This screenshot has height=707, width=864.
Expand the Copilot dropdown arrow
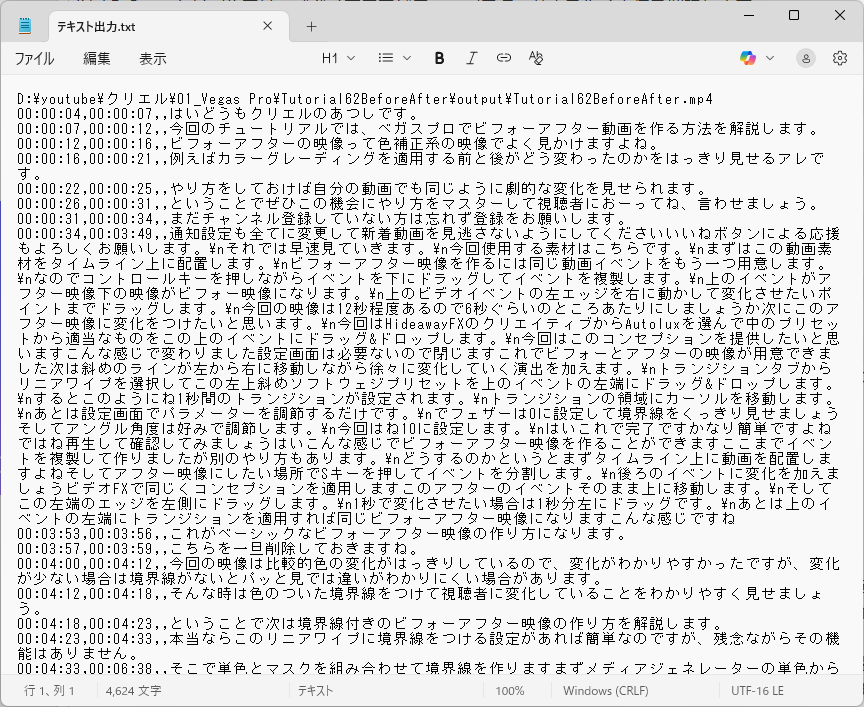tap(770, 58)
